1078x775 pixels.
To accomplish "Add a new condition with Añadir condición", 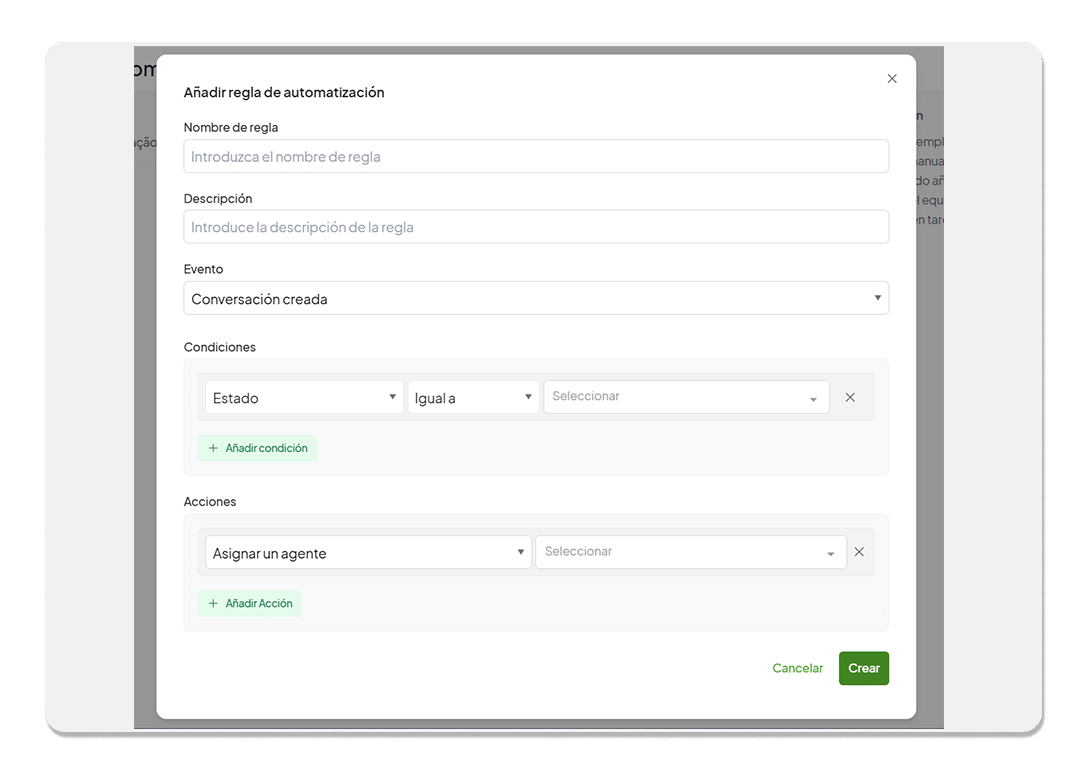I will coord(258,448).
